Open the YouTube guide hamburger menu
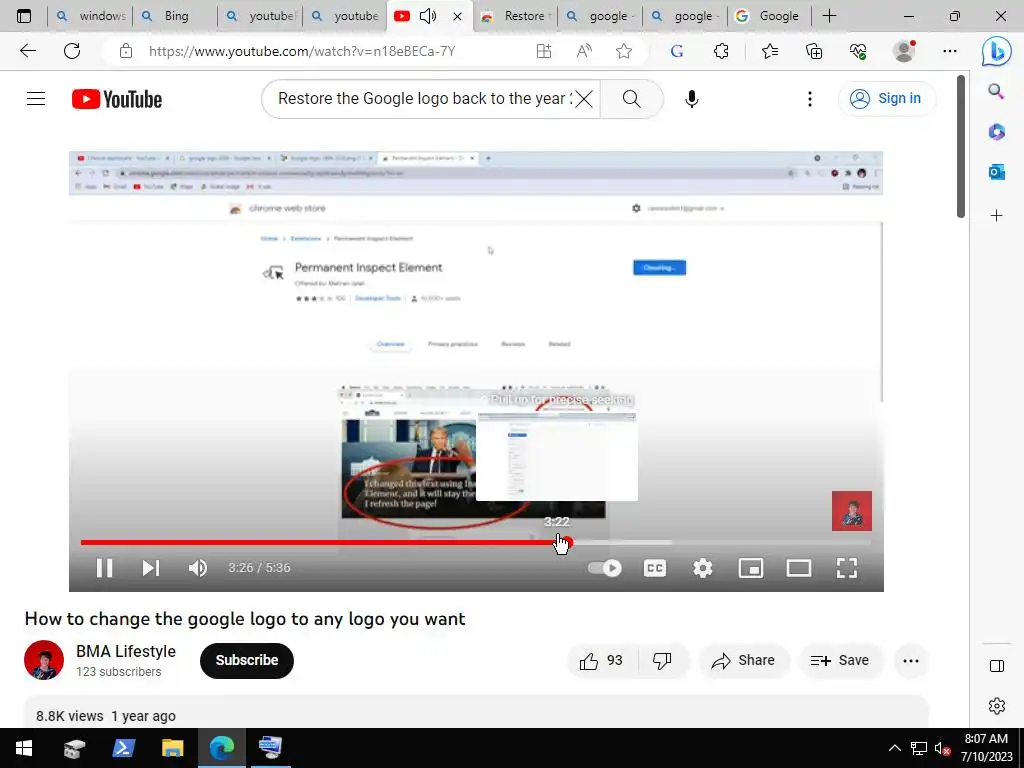 tap(36, 99)
